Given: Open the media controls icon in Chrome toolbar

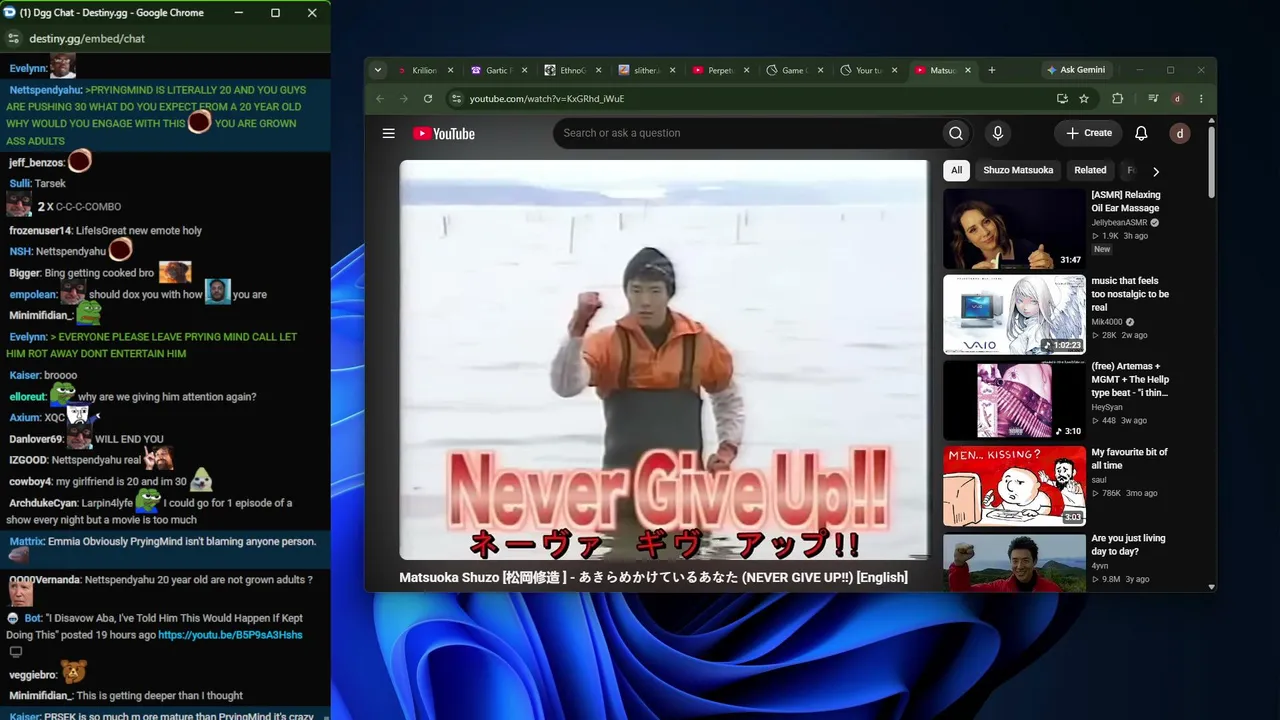Looking at the screenshot, I should [1153, 99].
